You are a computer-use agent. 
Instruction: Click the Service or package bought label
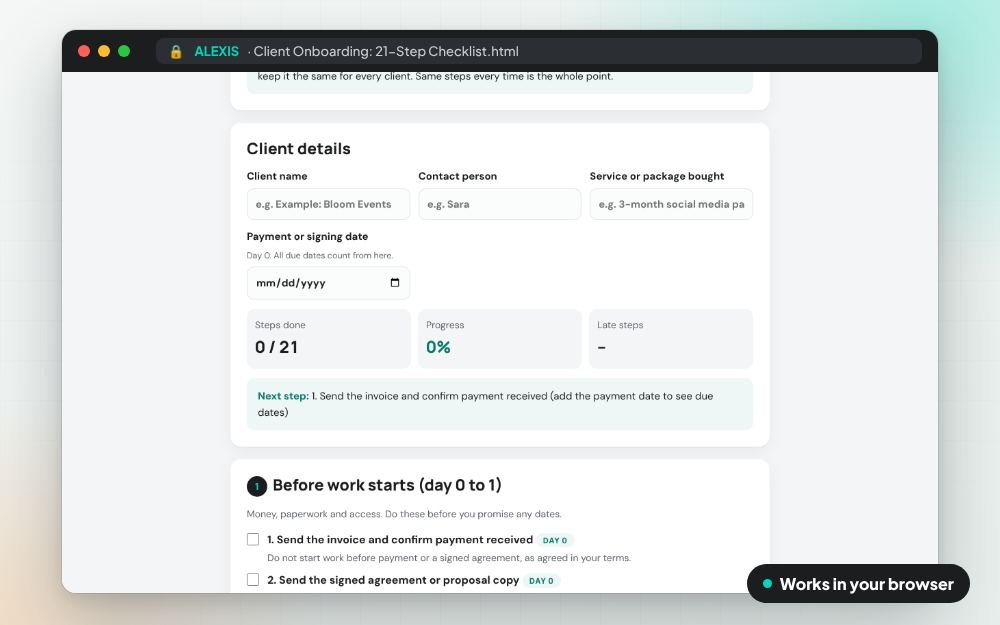point(657,176)
